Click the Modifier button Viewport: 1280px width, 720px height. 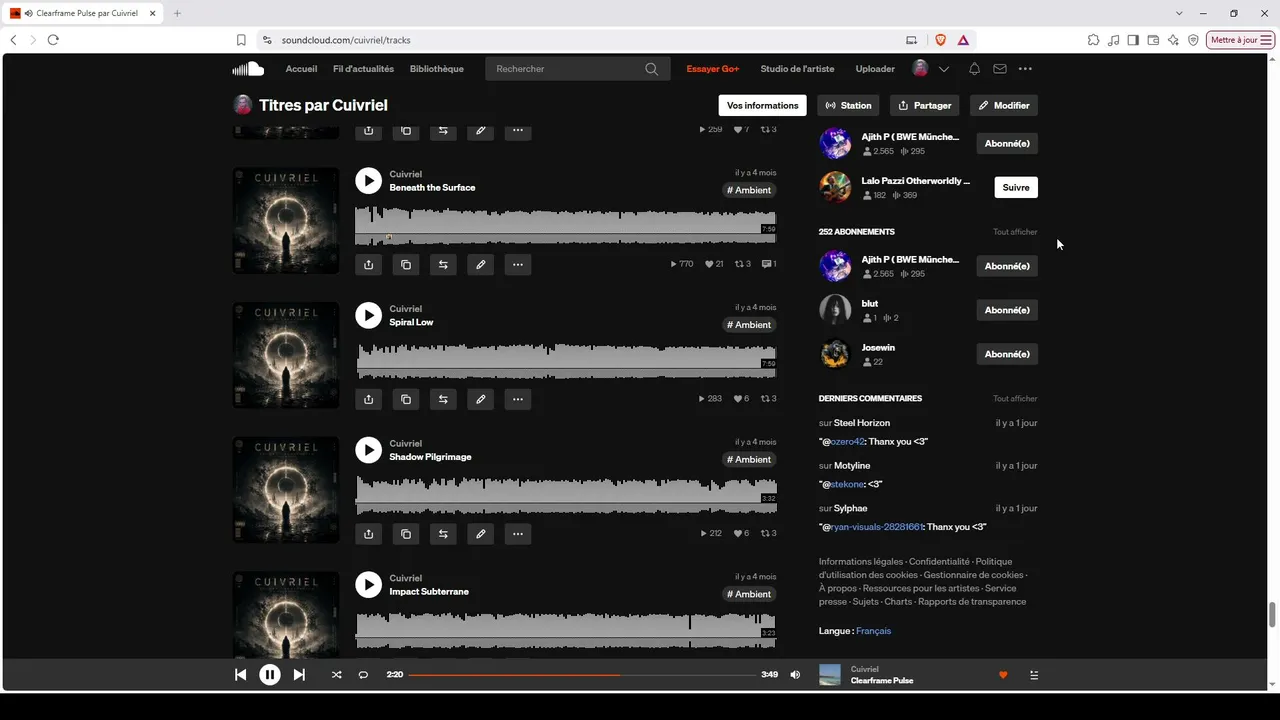point(1004,105)
